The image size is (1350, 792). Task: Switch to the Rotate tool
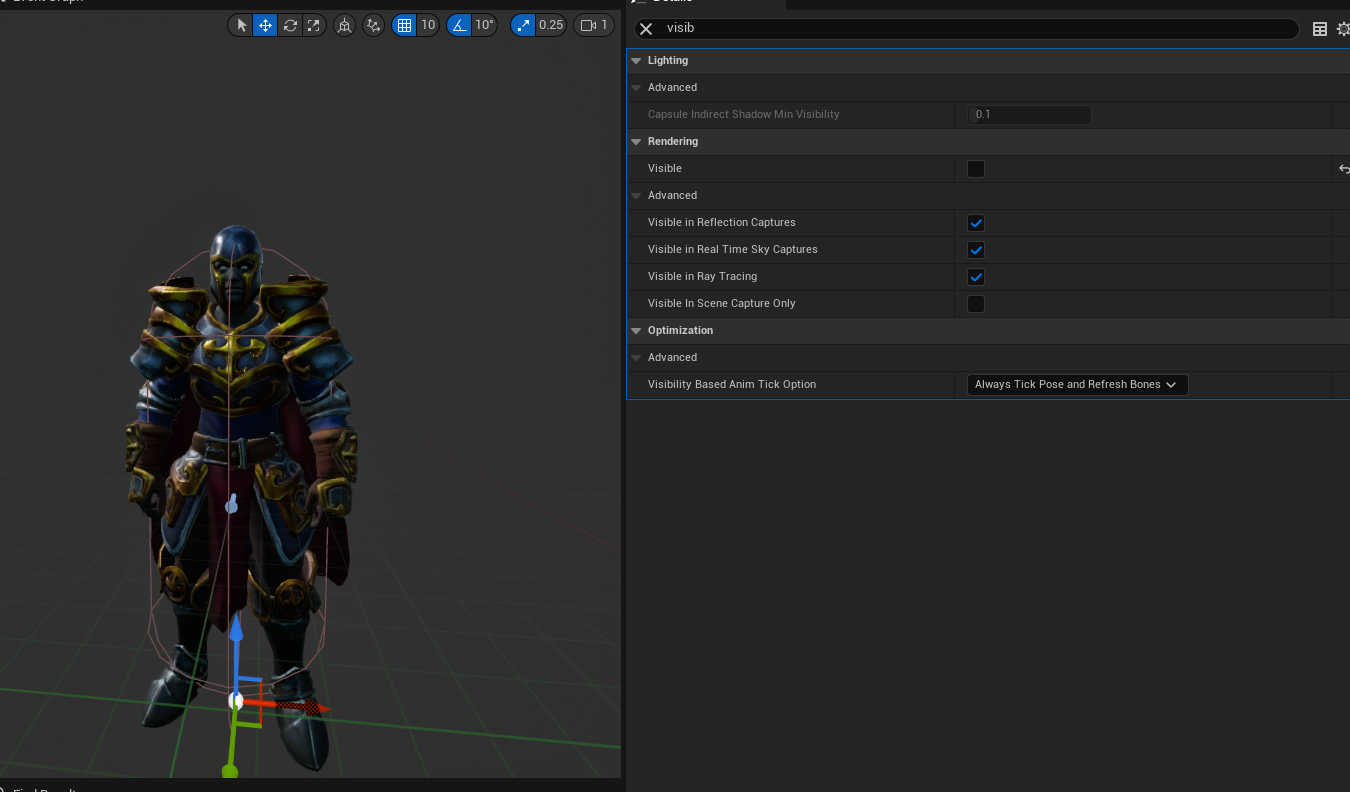(290, 25)
